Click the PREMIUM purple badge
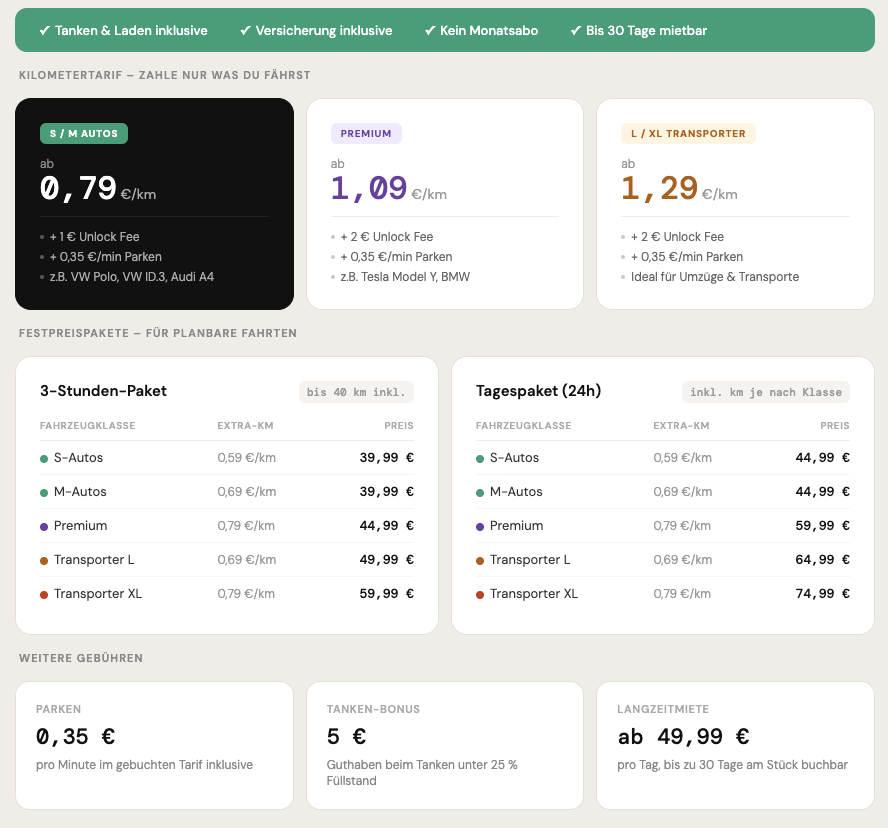 click(x=366, y=134)
